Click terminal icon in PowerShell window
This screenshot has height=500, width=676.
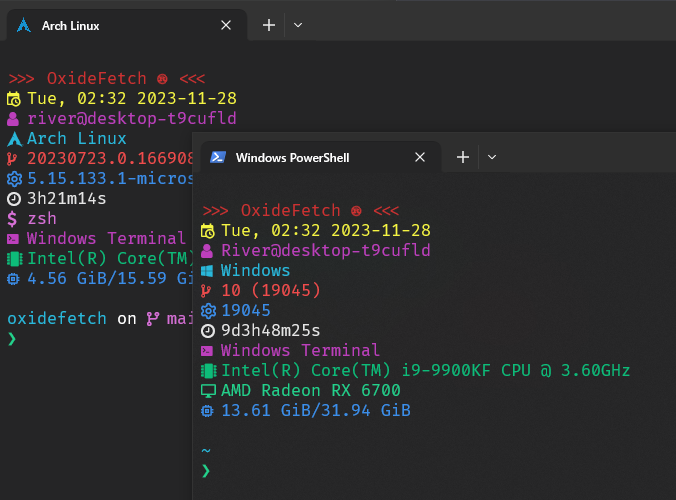click(207, 351)
